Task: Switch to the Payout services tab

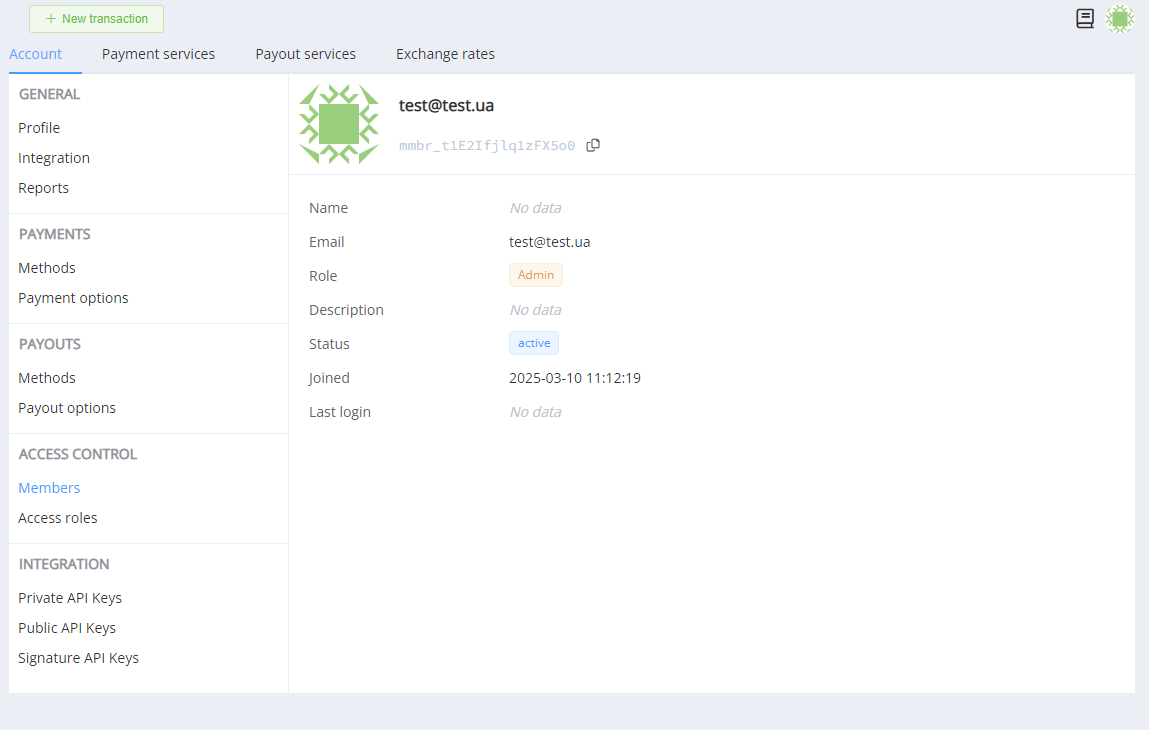Action: tap(305, 54)
